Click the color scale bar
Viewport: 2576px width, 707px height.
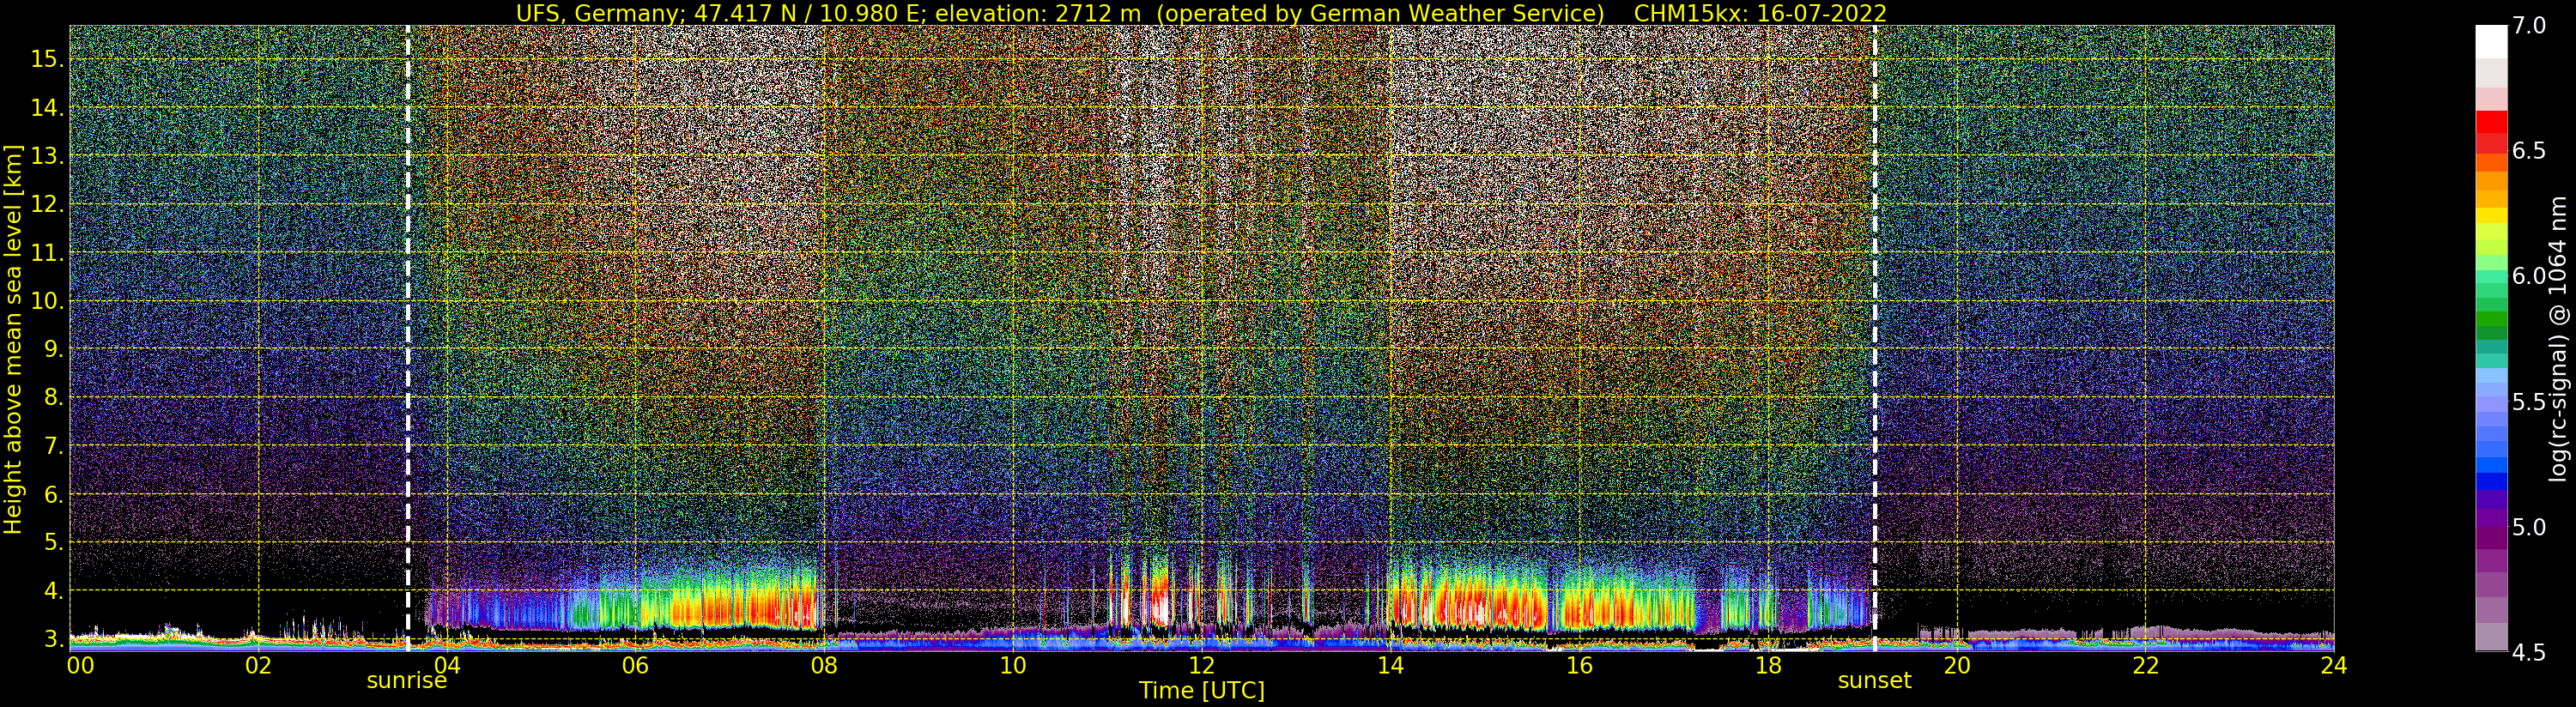point(2490,338)
